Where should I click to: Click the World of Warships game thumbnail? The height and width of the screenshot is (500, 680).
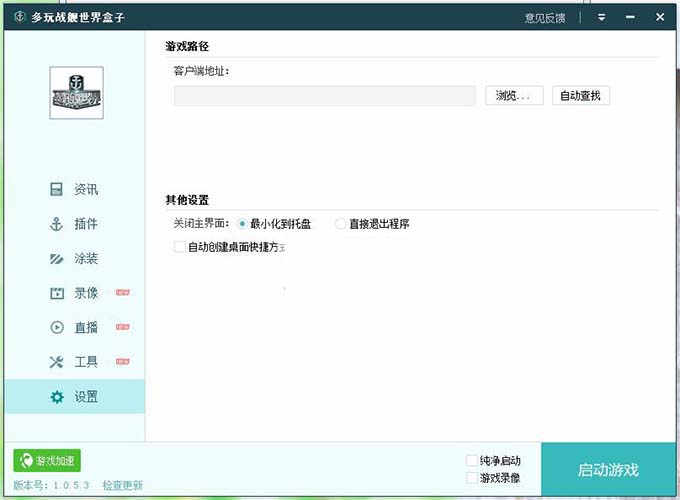[x=76, y=92]
